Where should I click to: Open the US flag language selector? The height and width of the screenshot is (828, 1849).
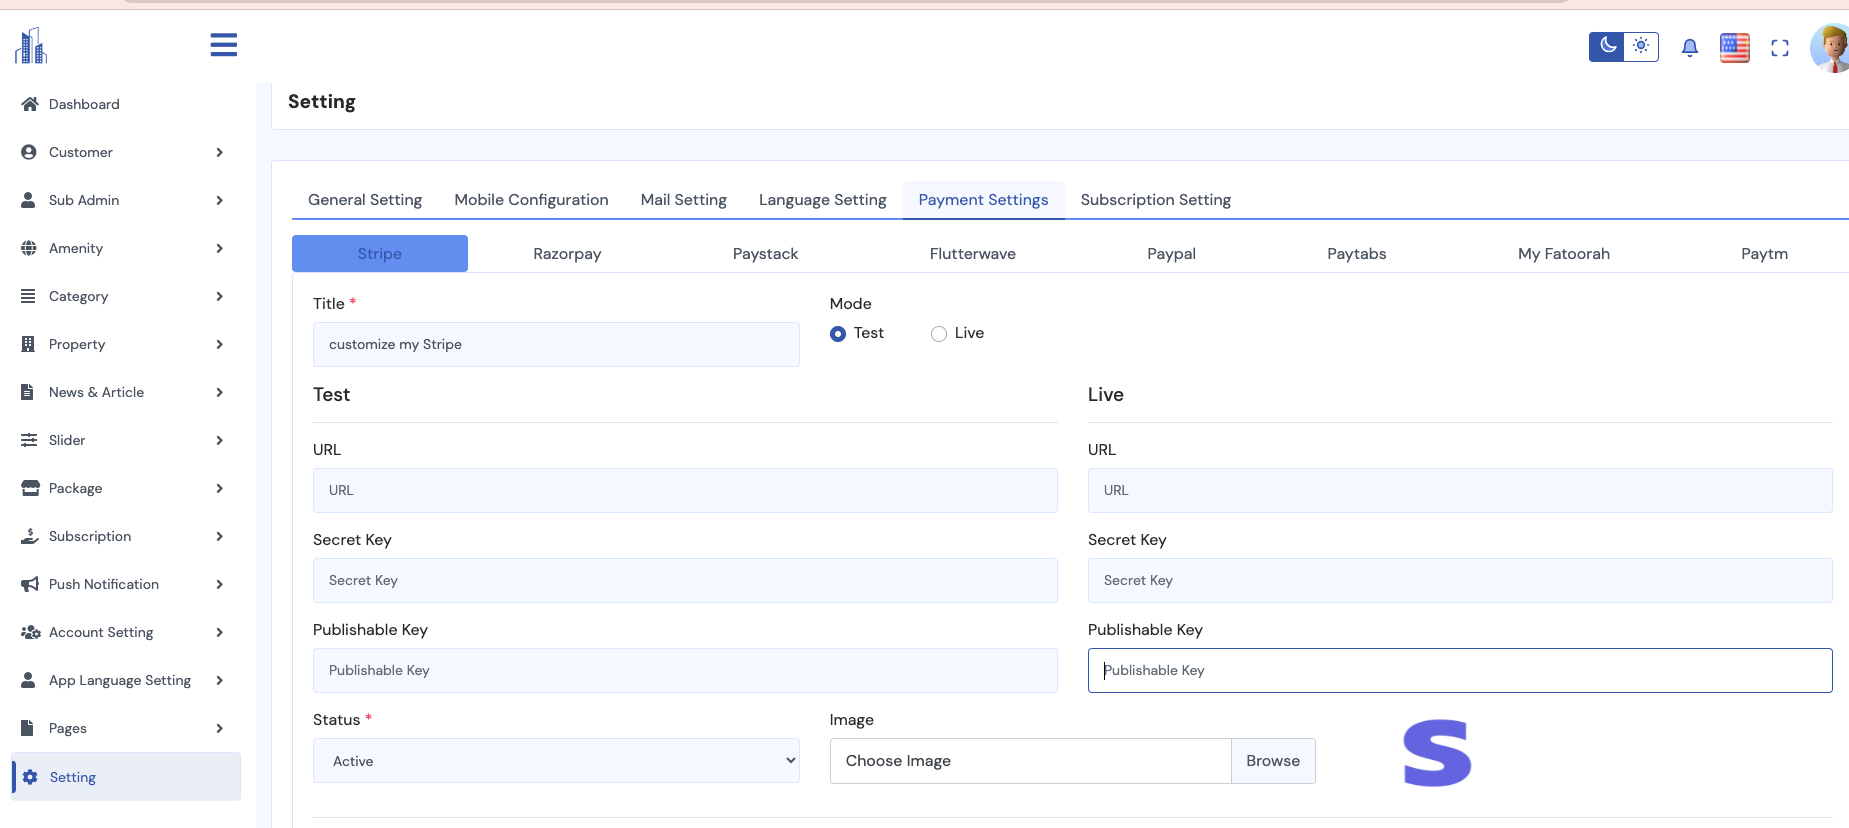[1735, 47]
